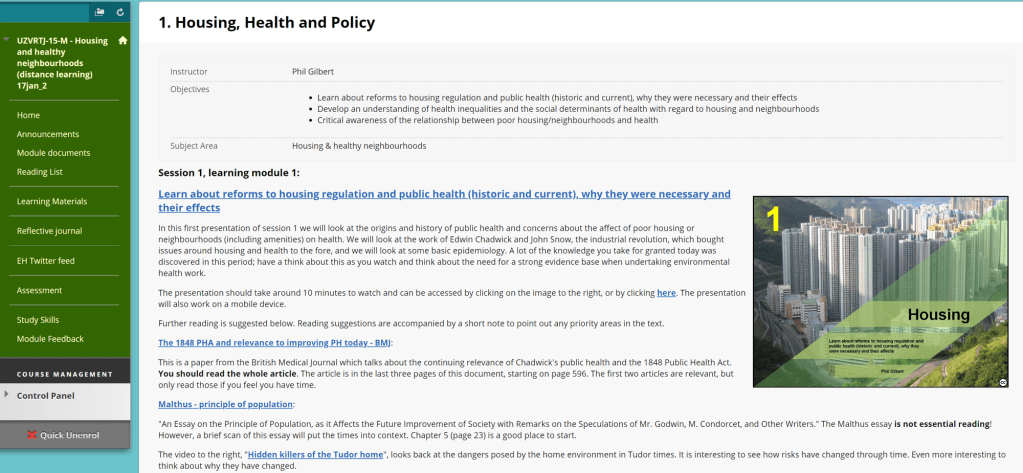Image resolution: width=1023 pixels, height=473 pixels.
Task: Expand the Control Panel section
Action: tap(7, 395)
